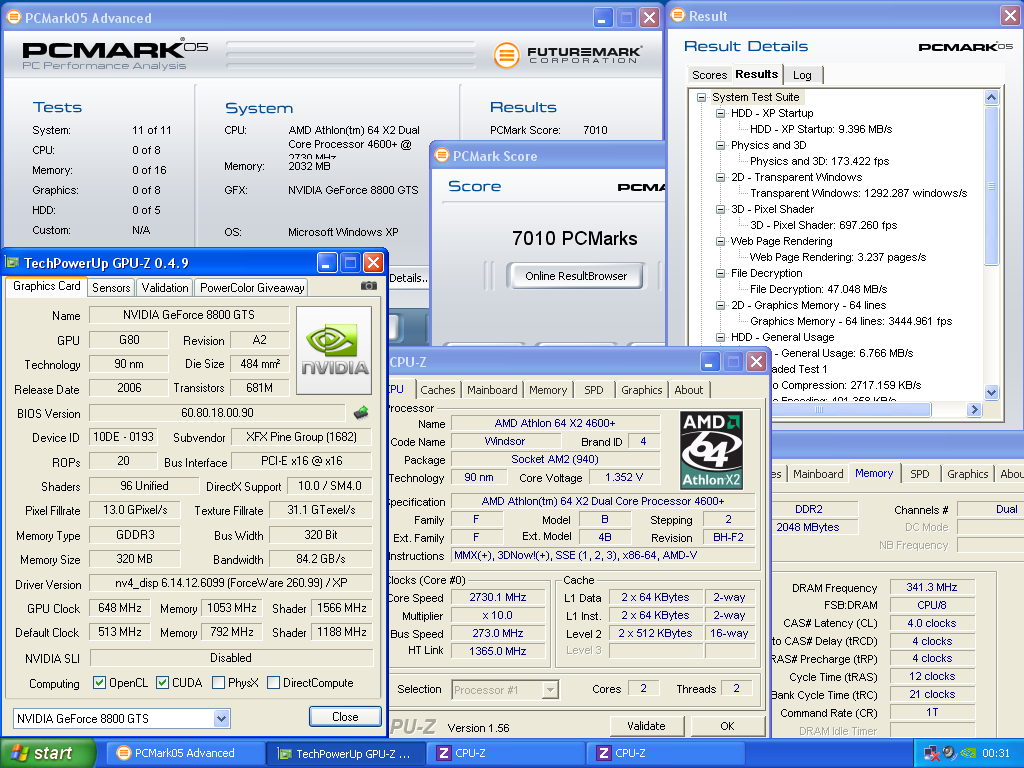The height and width of the screenshot is (768, 1024).
Task: Click the Details button in PCMark05
Action: click(409, 278)
